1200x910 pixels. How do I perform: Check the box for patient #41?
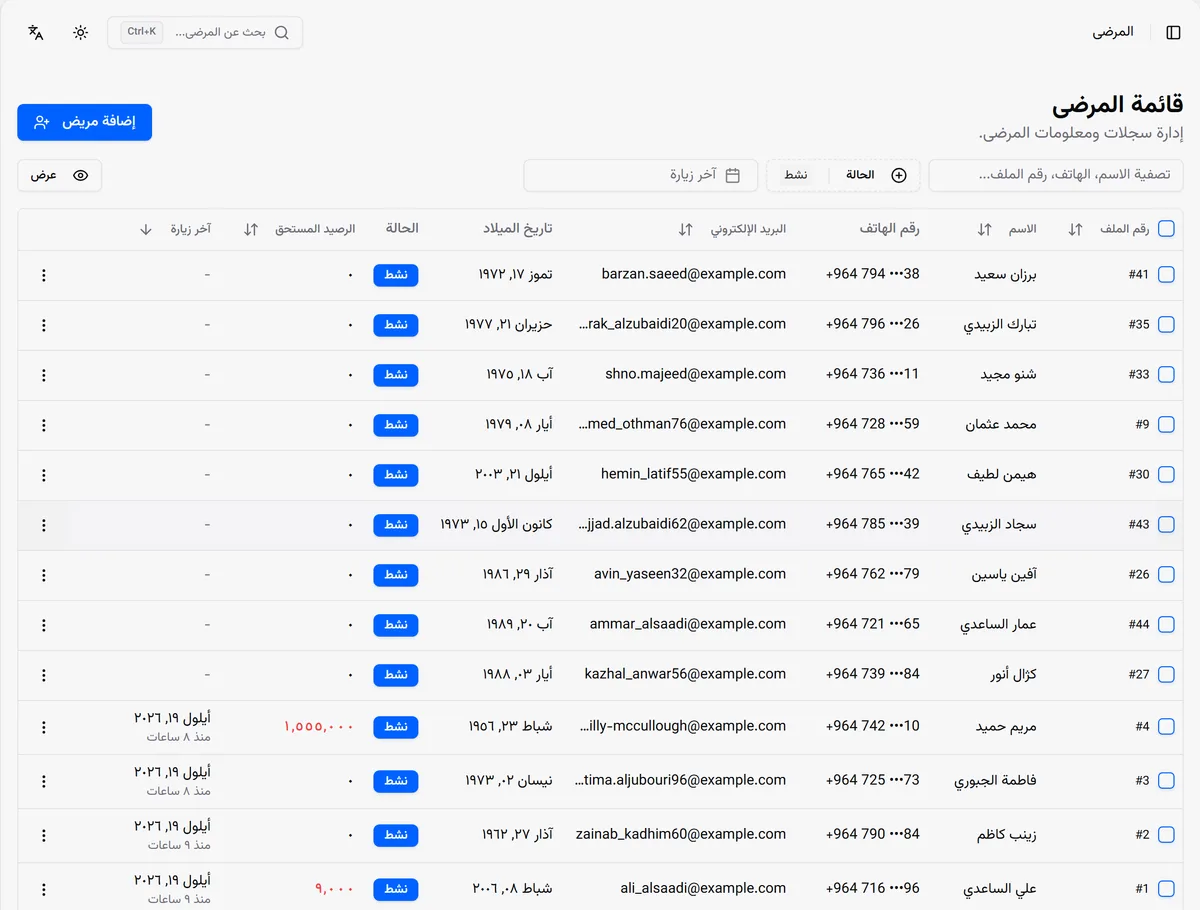(x=1166, y=275)
